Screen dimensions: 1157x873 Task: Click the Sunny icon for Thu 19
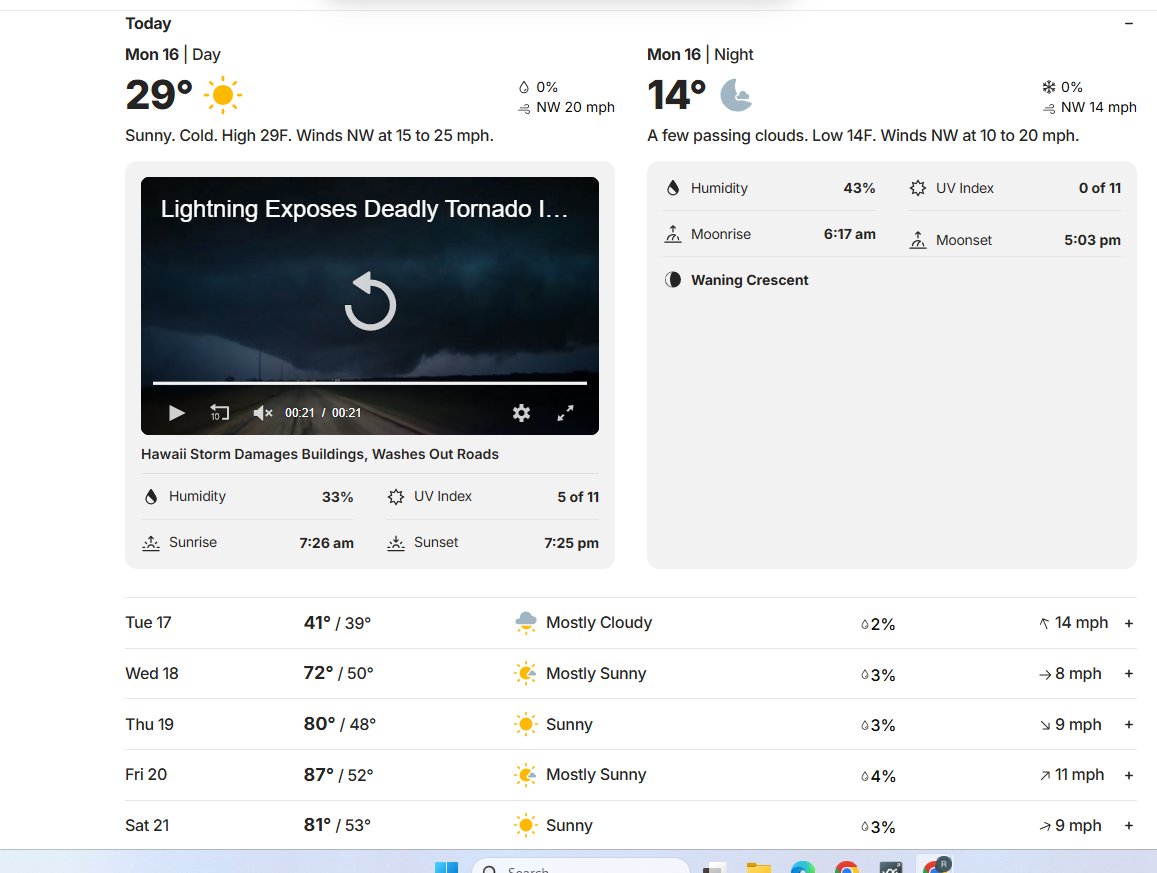click(x=525, y=725)
